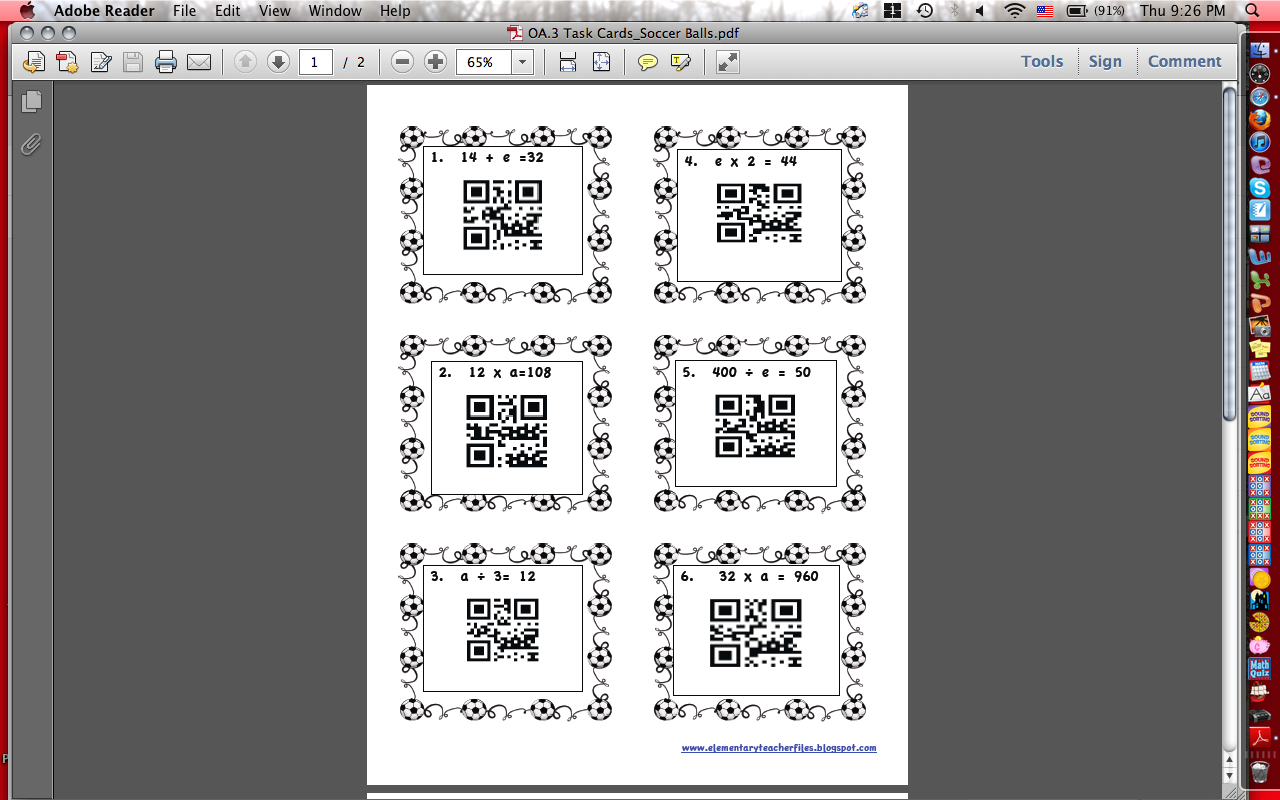
Task: Open a file with the Open icon
Action: pyautogui.click(x=33, y=61)
